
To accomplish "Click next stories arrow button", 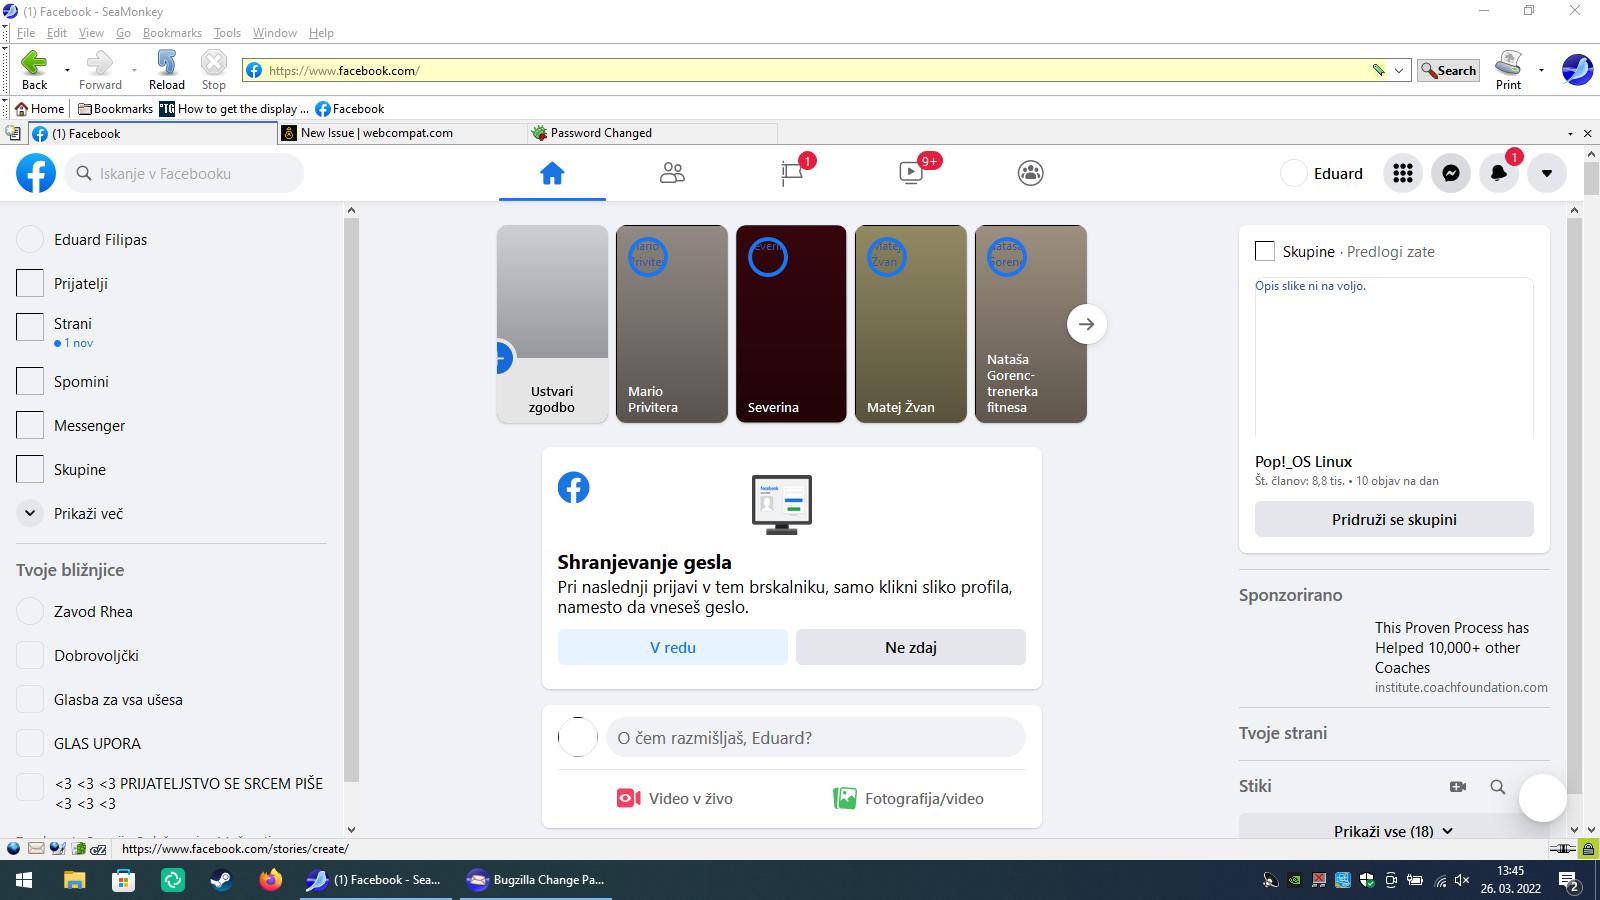I will click(x=1087, y=324).
